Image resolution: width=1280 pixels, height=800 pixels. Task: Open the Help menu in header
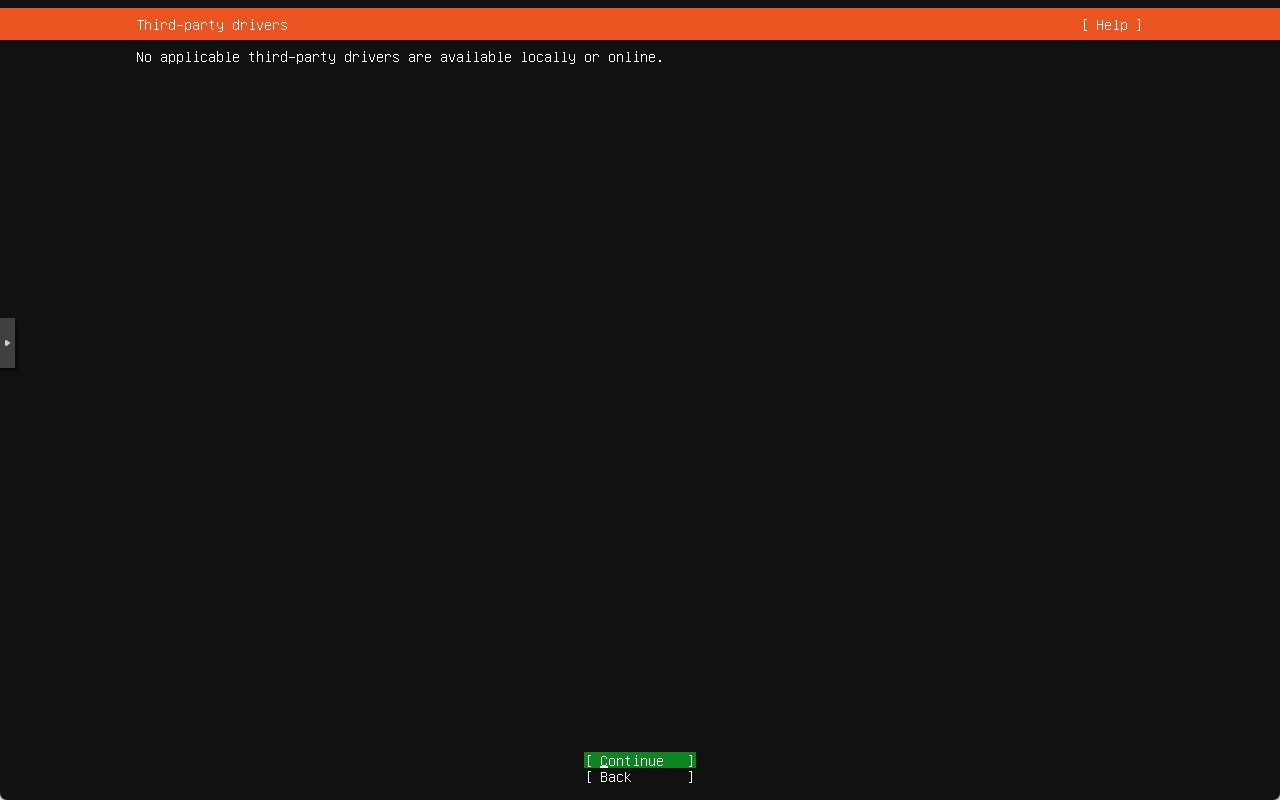pos(1111,25)
